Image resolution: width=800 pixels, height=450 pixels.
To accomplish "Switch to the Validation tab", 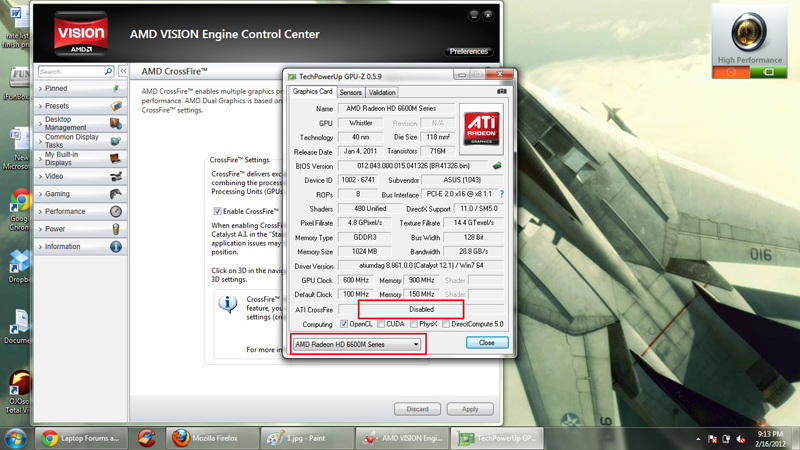I will point(382,92).
